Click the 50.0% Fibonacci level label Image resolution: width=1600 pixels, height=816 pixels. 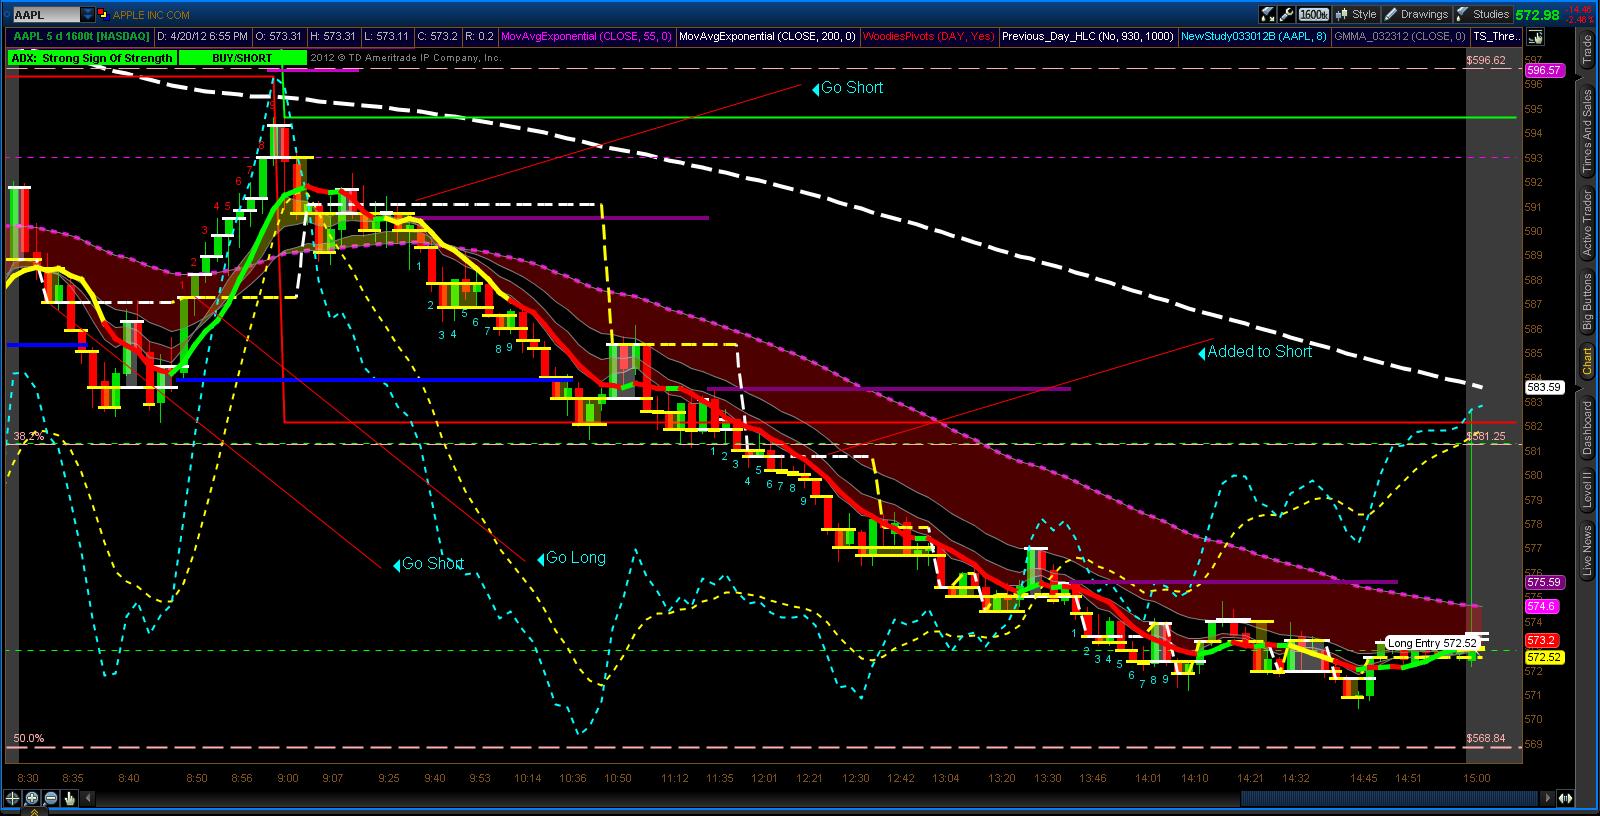coord(28,739)
